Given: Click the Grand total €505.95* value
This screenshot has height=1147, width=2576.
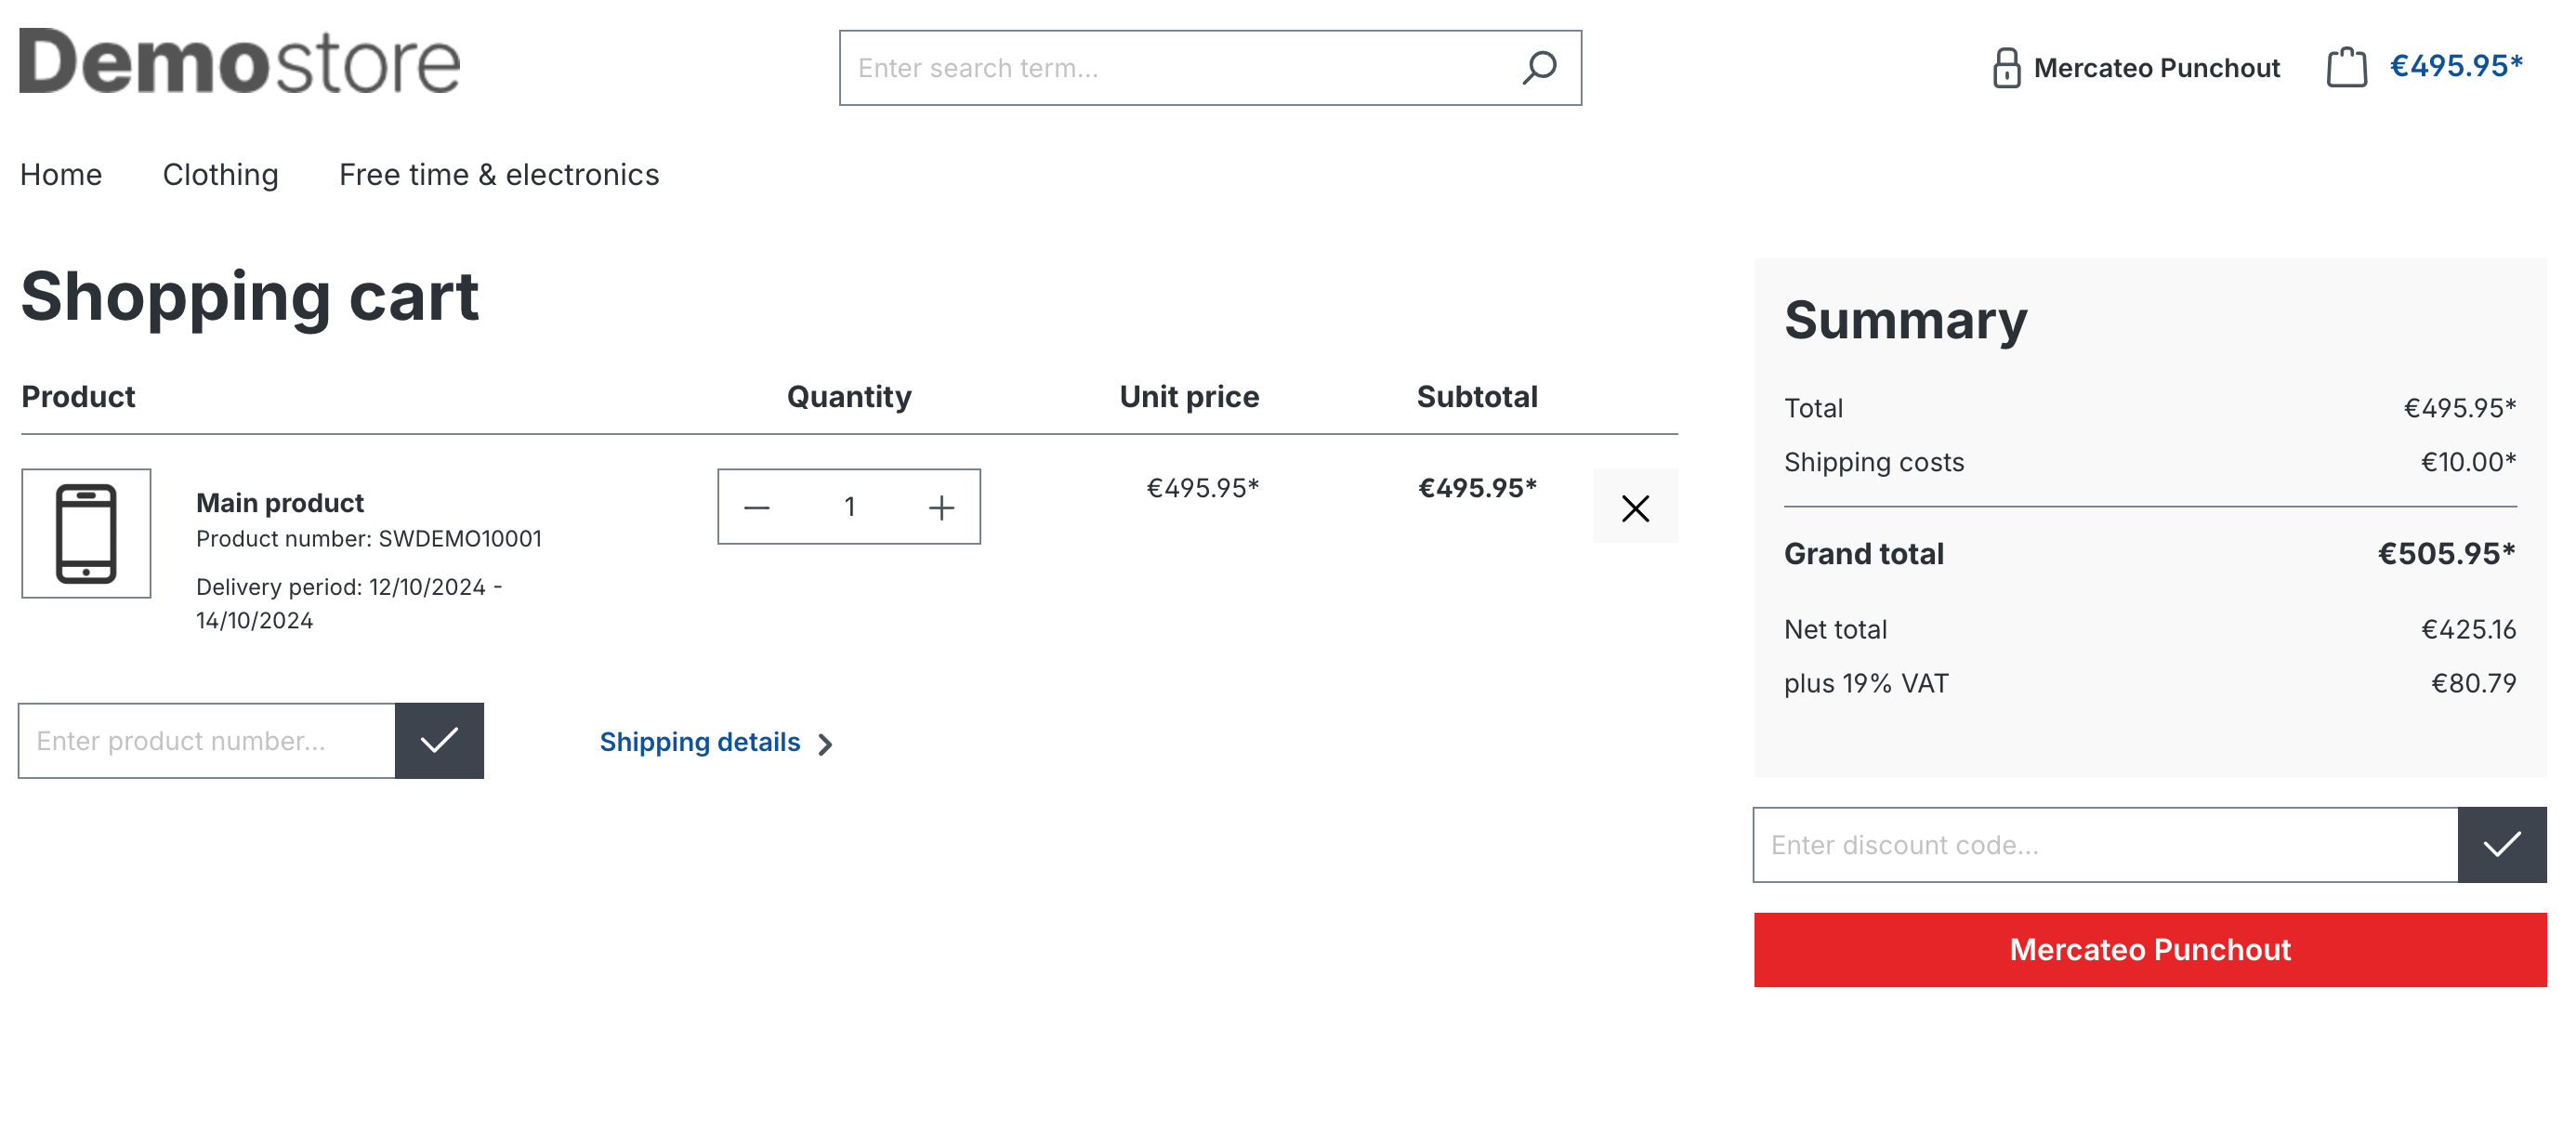Looking at the screenshot, I should coord(2446,553).
